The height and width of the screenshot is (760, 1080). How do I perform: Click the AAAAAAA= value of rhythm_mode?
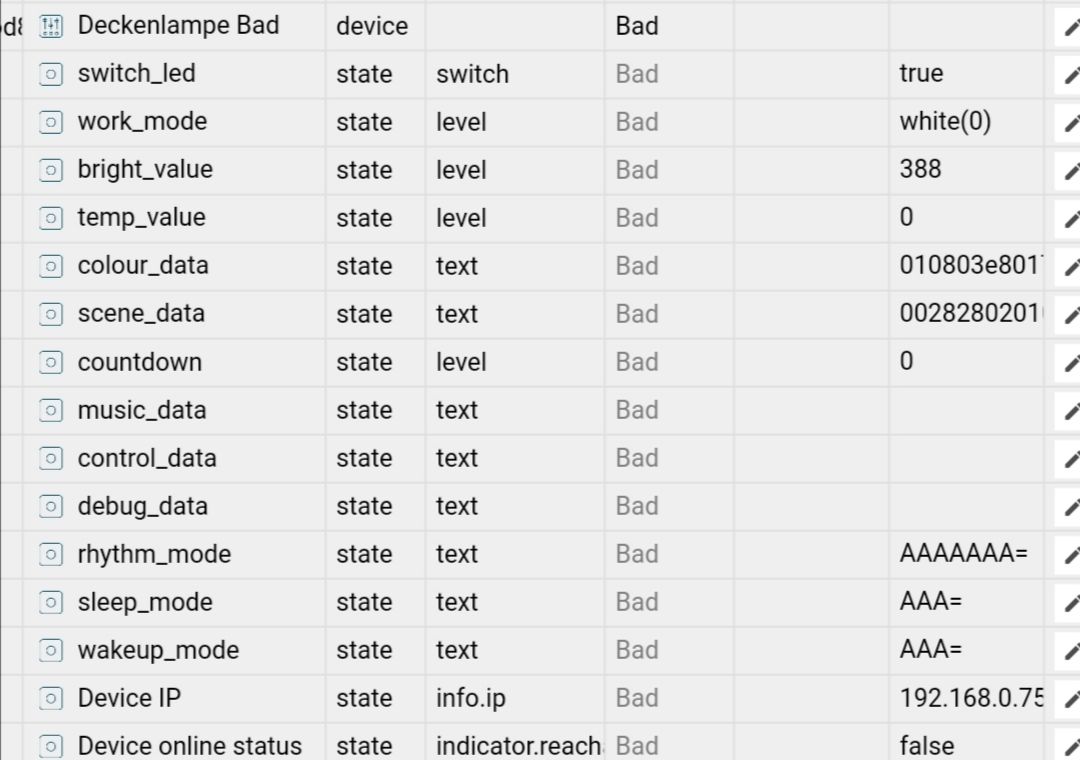coord(964,553)
